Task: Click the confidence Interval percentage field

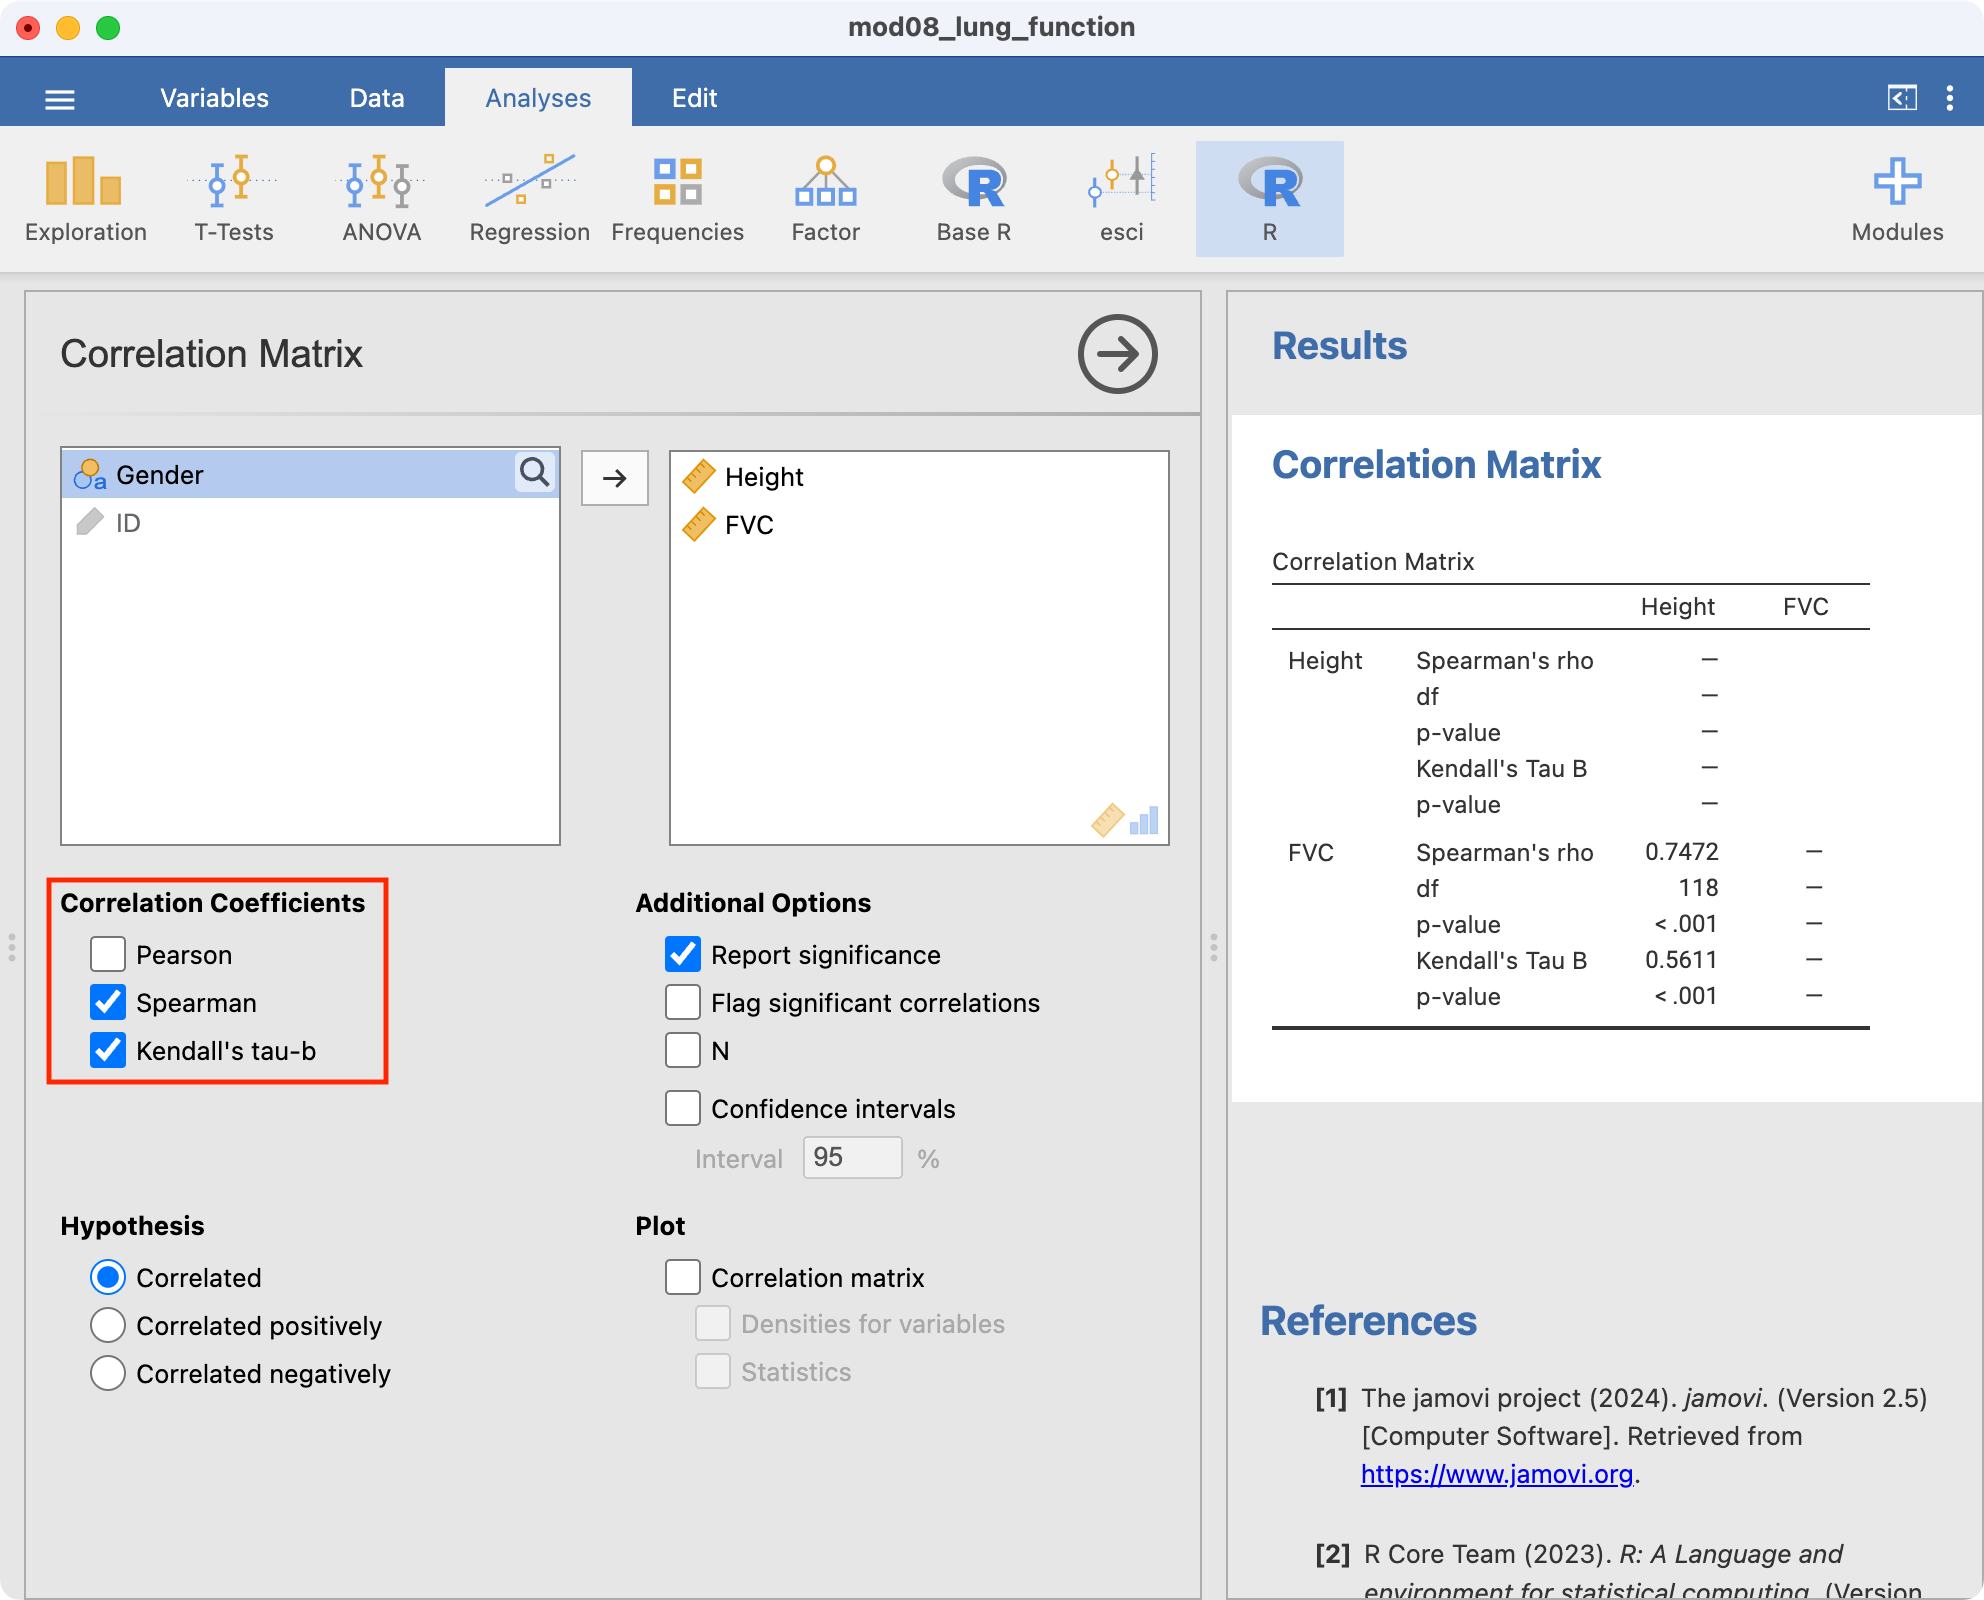Action: pyautogui.click(x=852, y=1158)
